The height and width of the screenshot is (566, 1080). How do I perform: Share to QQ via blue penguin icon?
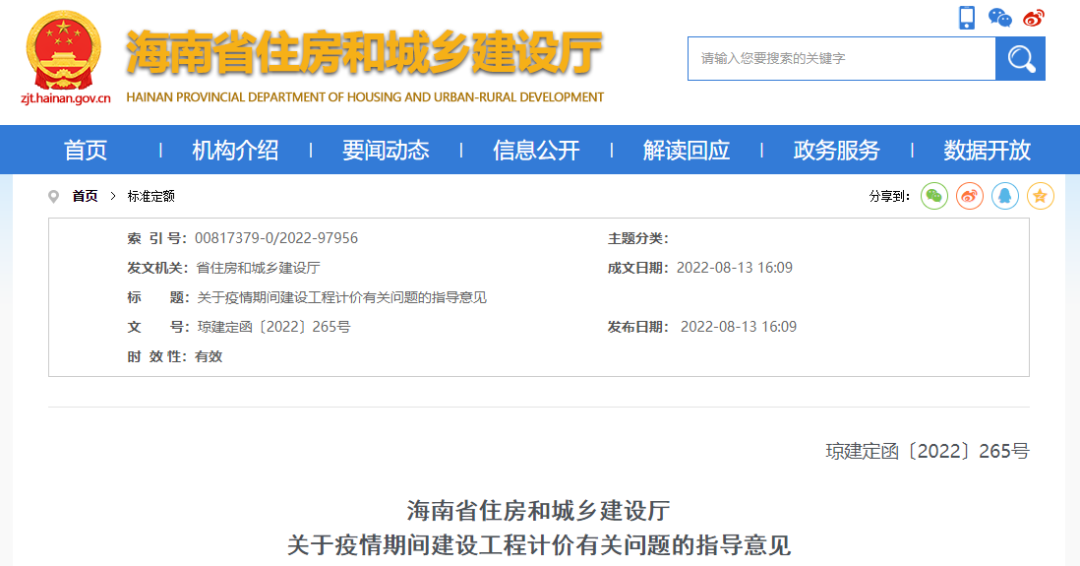point(1005,196)
